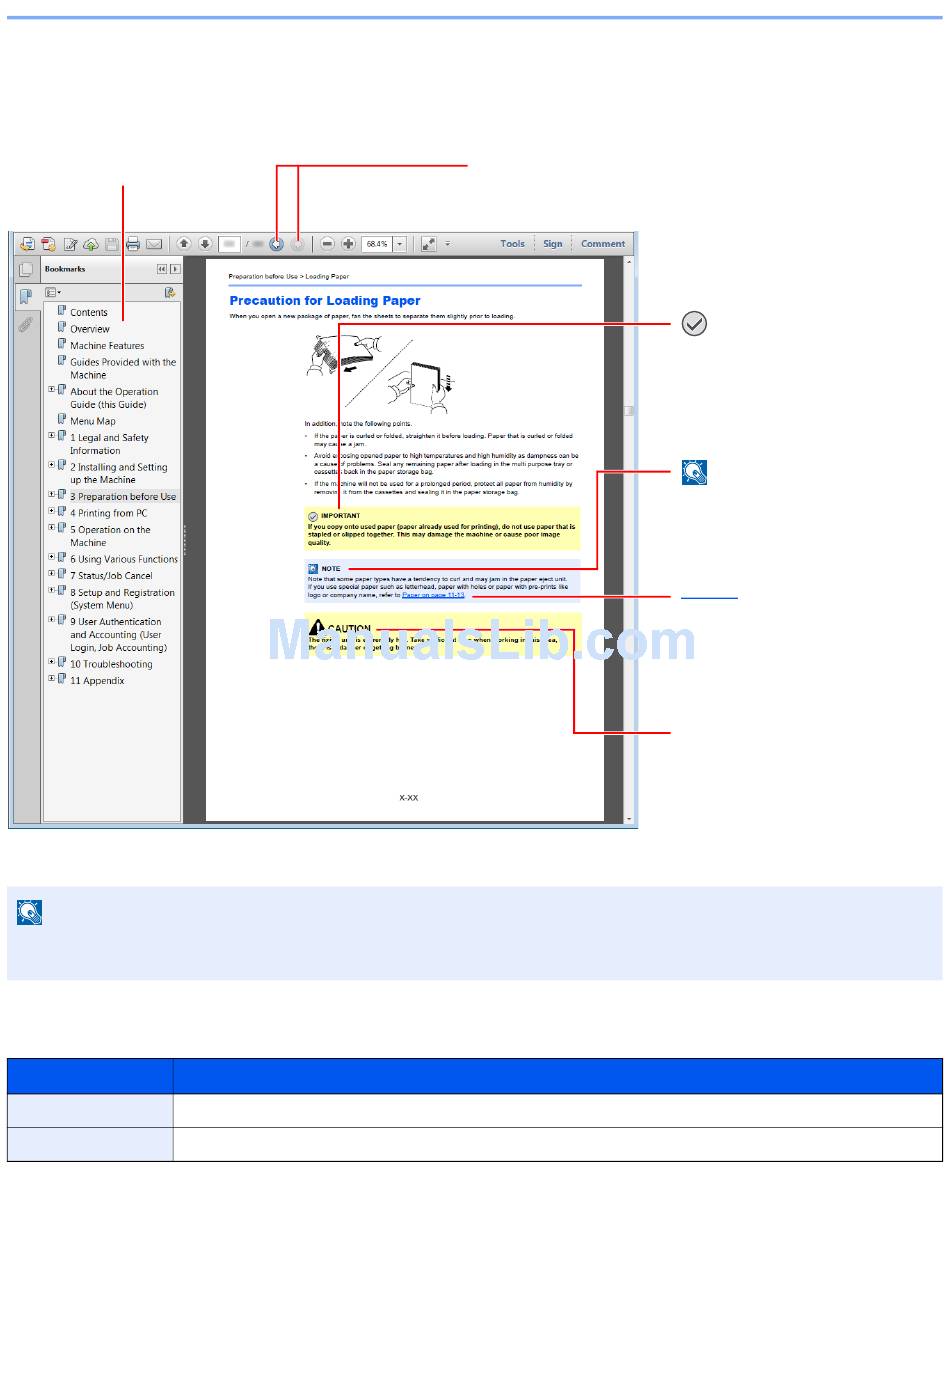Click the Previous View round arrow button
The image size is (950, 1388).
pyautogui.click(x=277, y=244)
